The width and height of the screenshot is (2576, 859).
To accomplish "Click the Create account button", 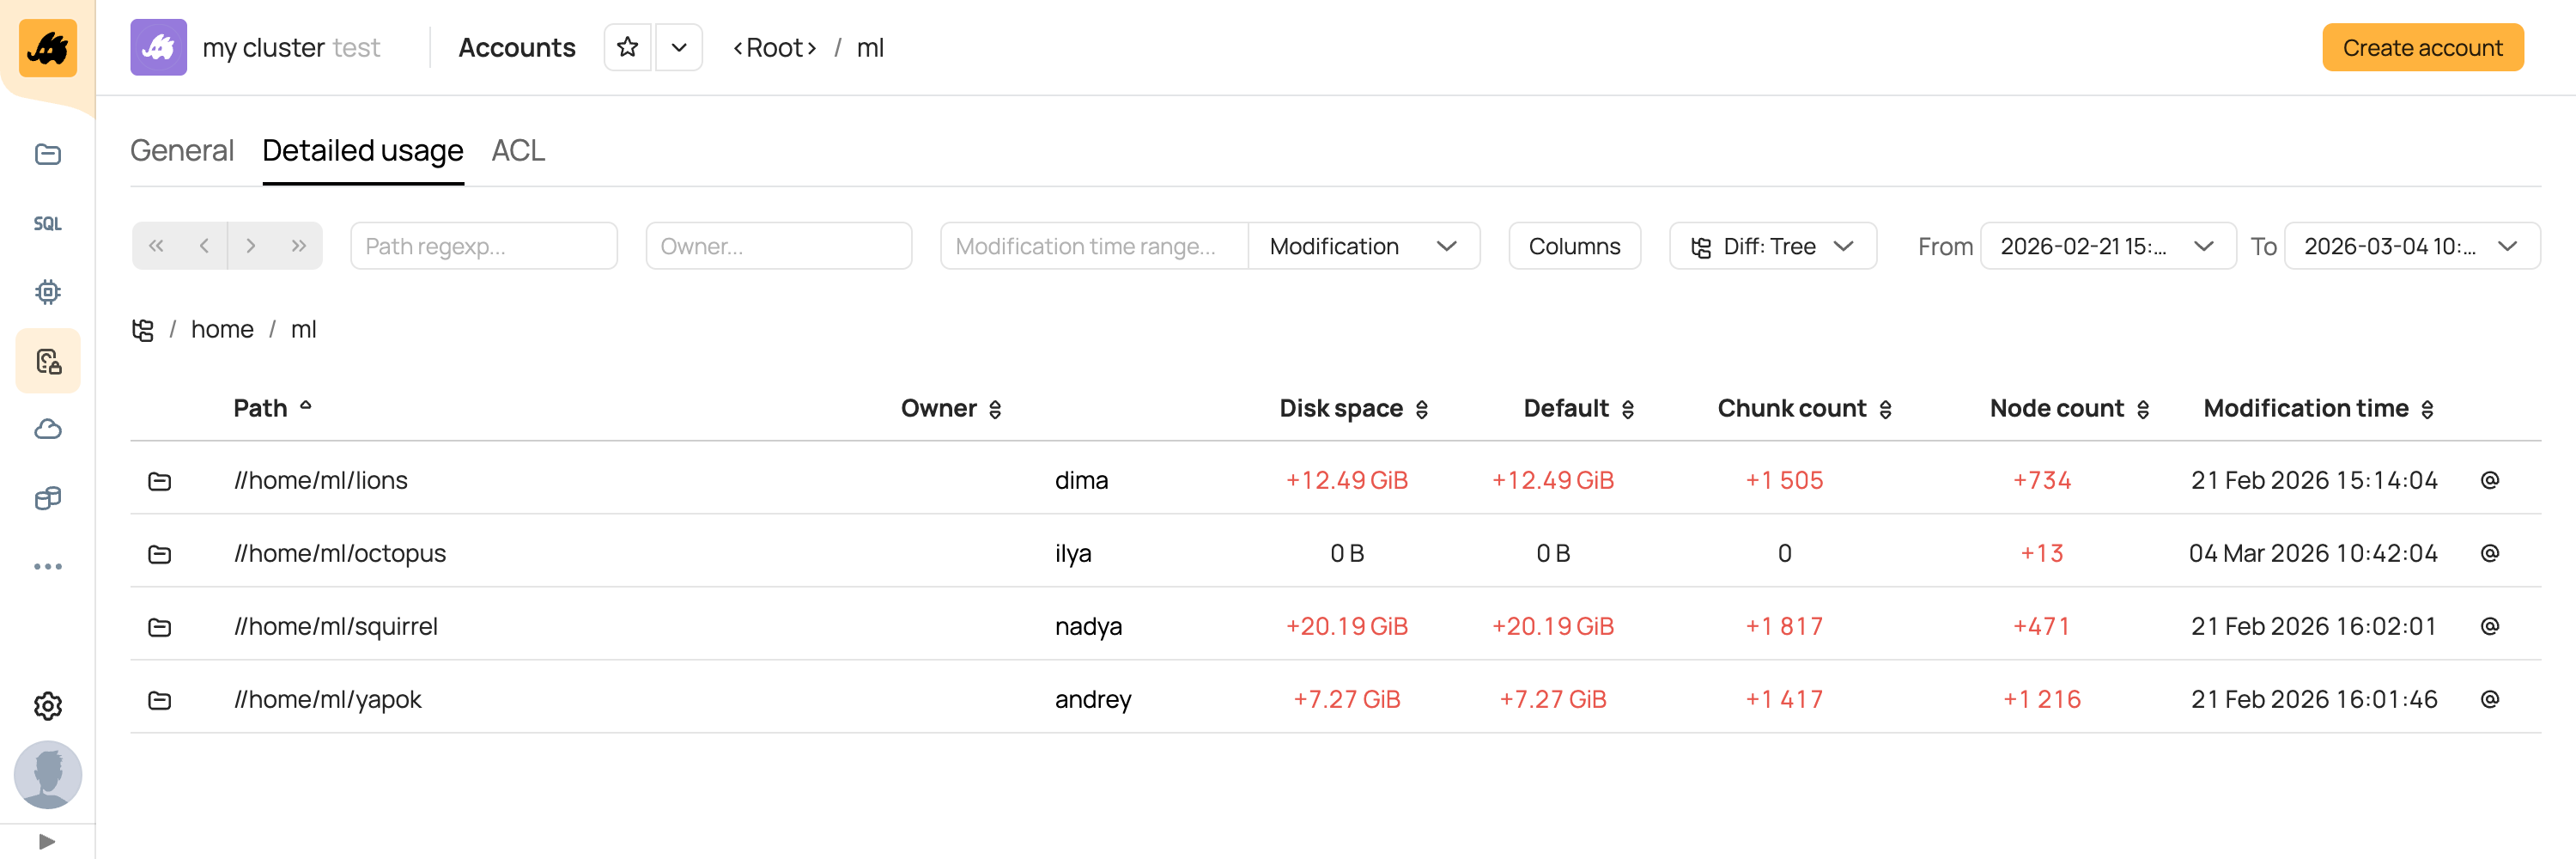I will [2422, 48].
